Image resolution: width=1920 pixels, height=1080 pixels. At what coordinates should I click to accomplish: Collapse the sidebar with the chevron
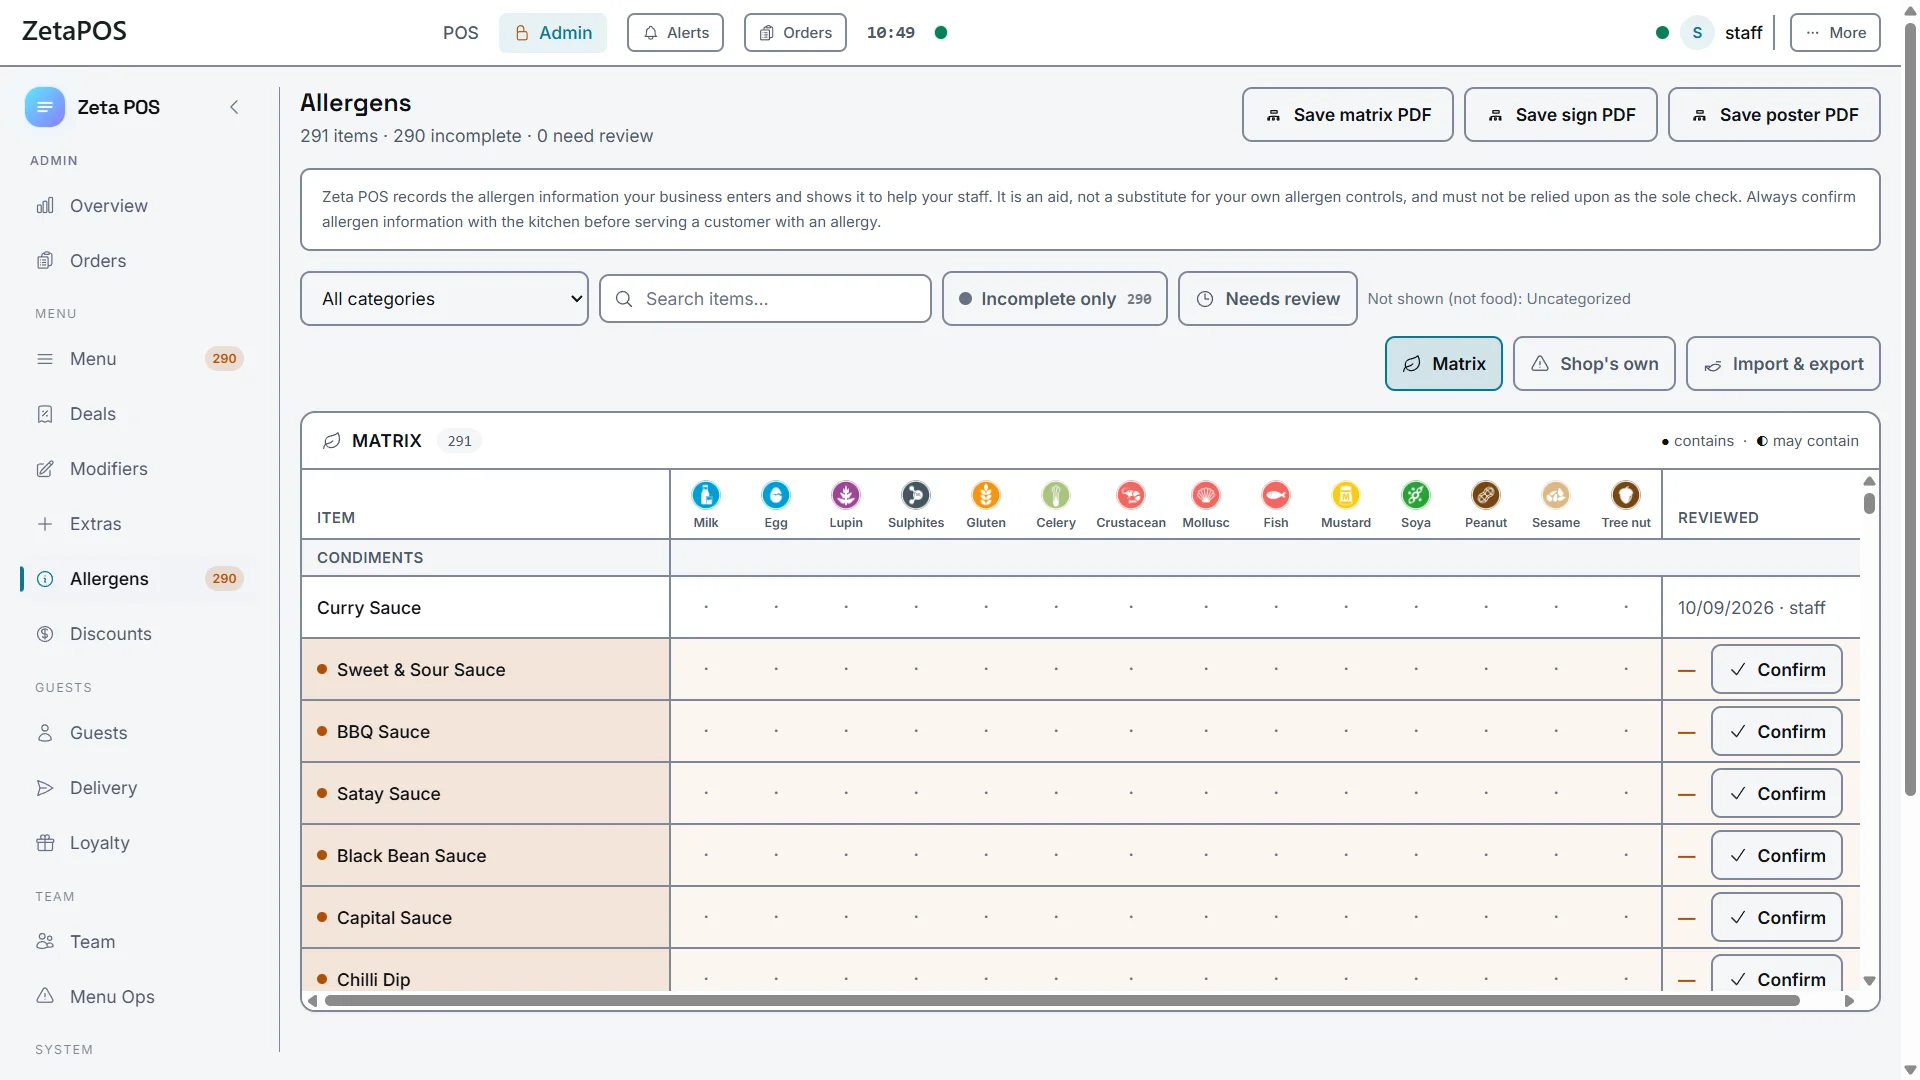(x=234, y=107)
